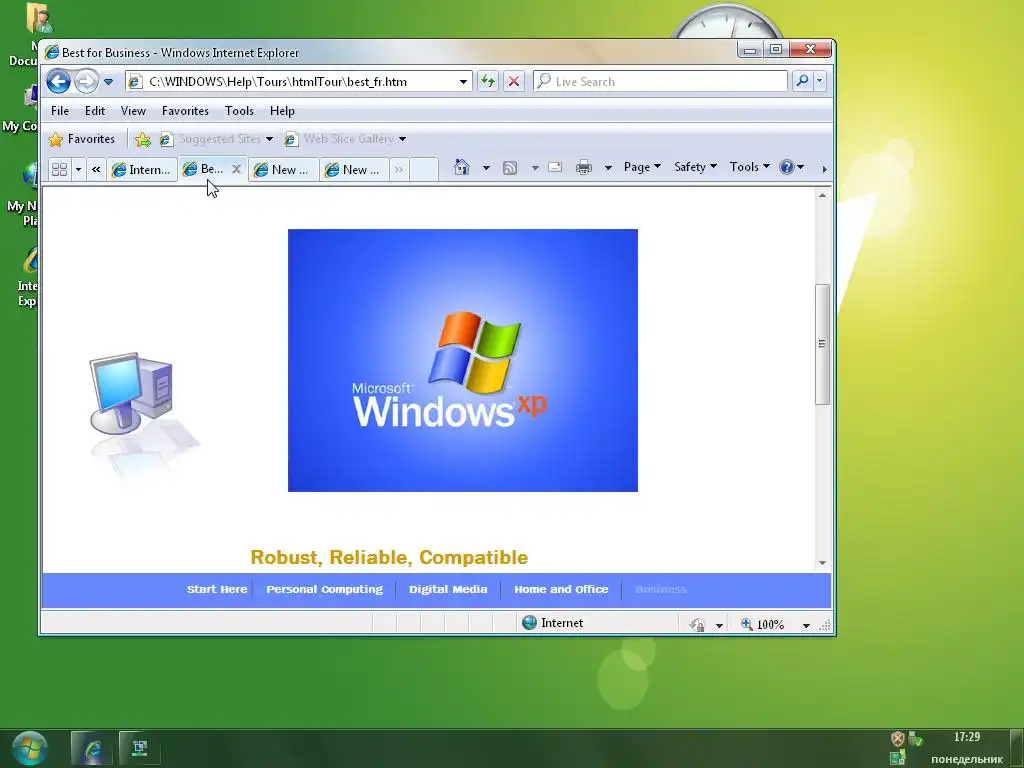
Task: Open the Tools menu in menu bar
Action: point(239,111)
